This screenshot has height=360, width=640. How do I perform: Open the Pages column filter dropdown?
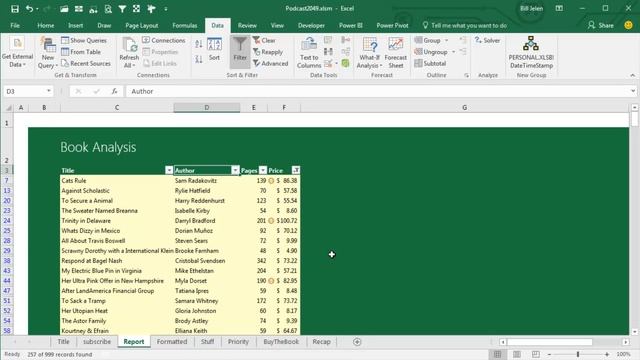[x=263, y=170]
